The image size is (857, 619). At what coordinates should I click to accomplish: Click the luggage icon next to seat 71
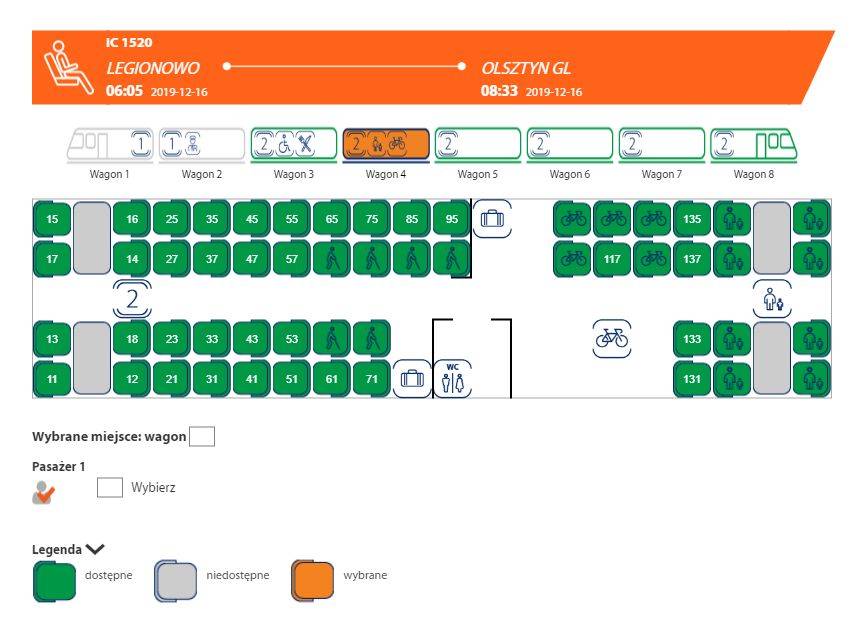coord(411,379)
